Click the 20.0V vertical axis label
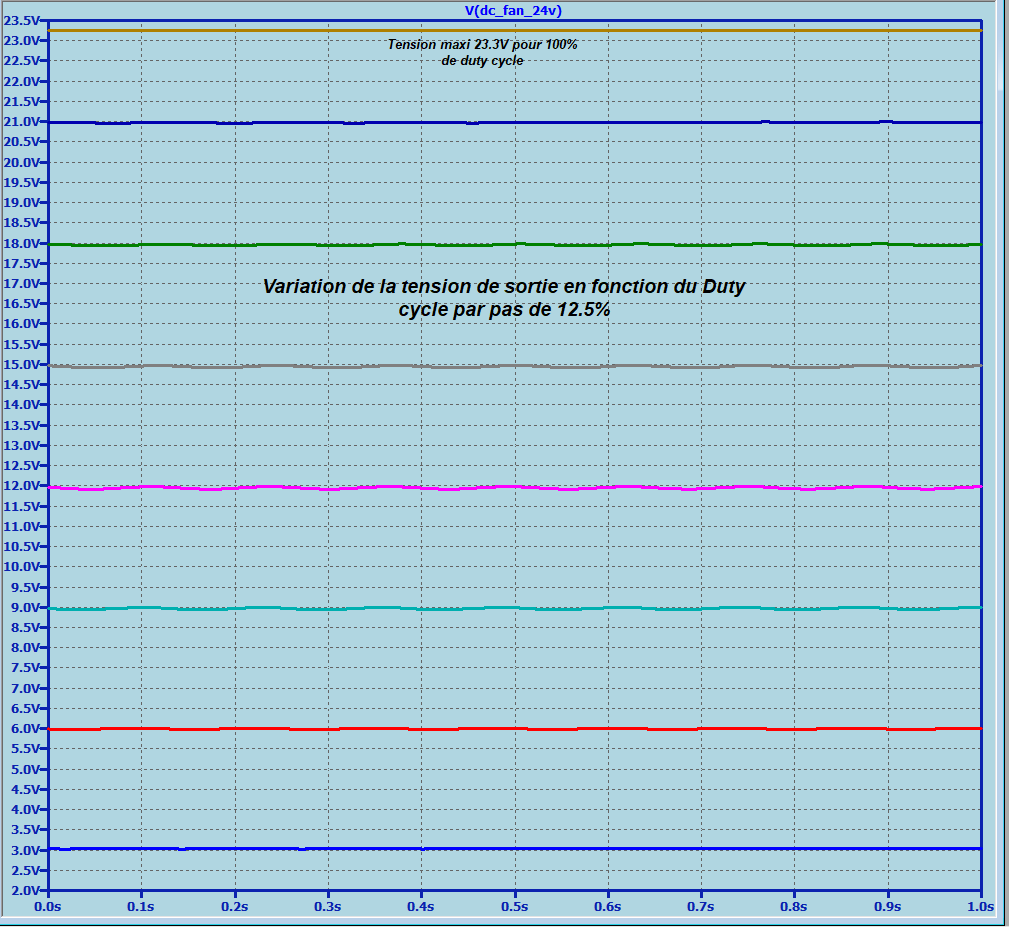 tap(21, 163)
